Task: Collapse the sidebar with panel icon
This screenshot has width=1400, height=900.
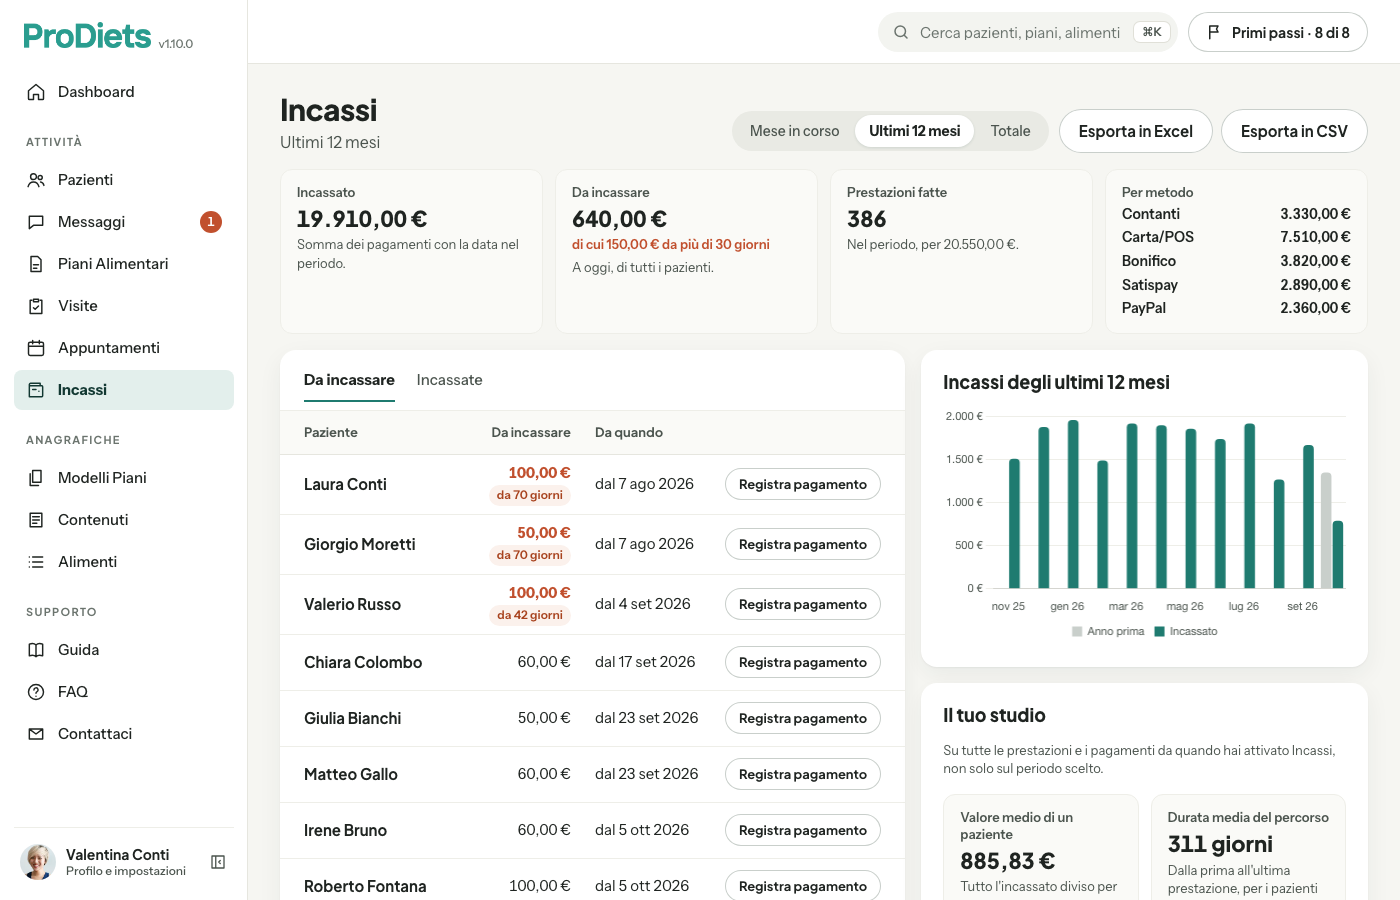Action: [x=218, y=862]
